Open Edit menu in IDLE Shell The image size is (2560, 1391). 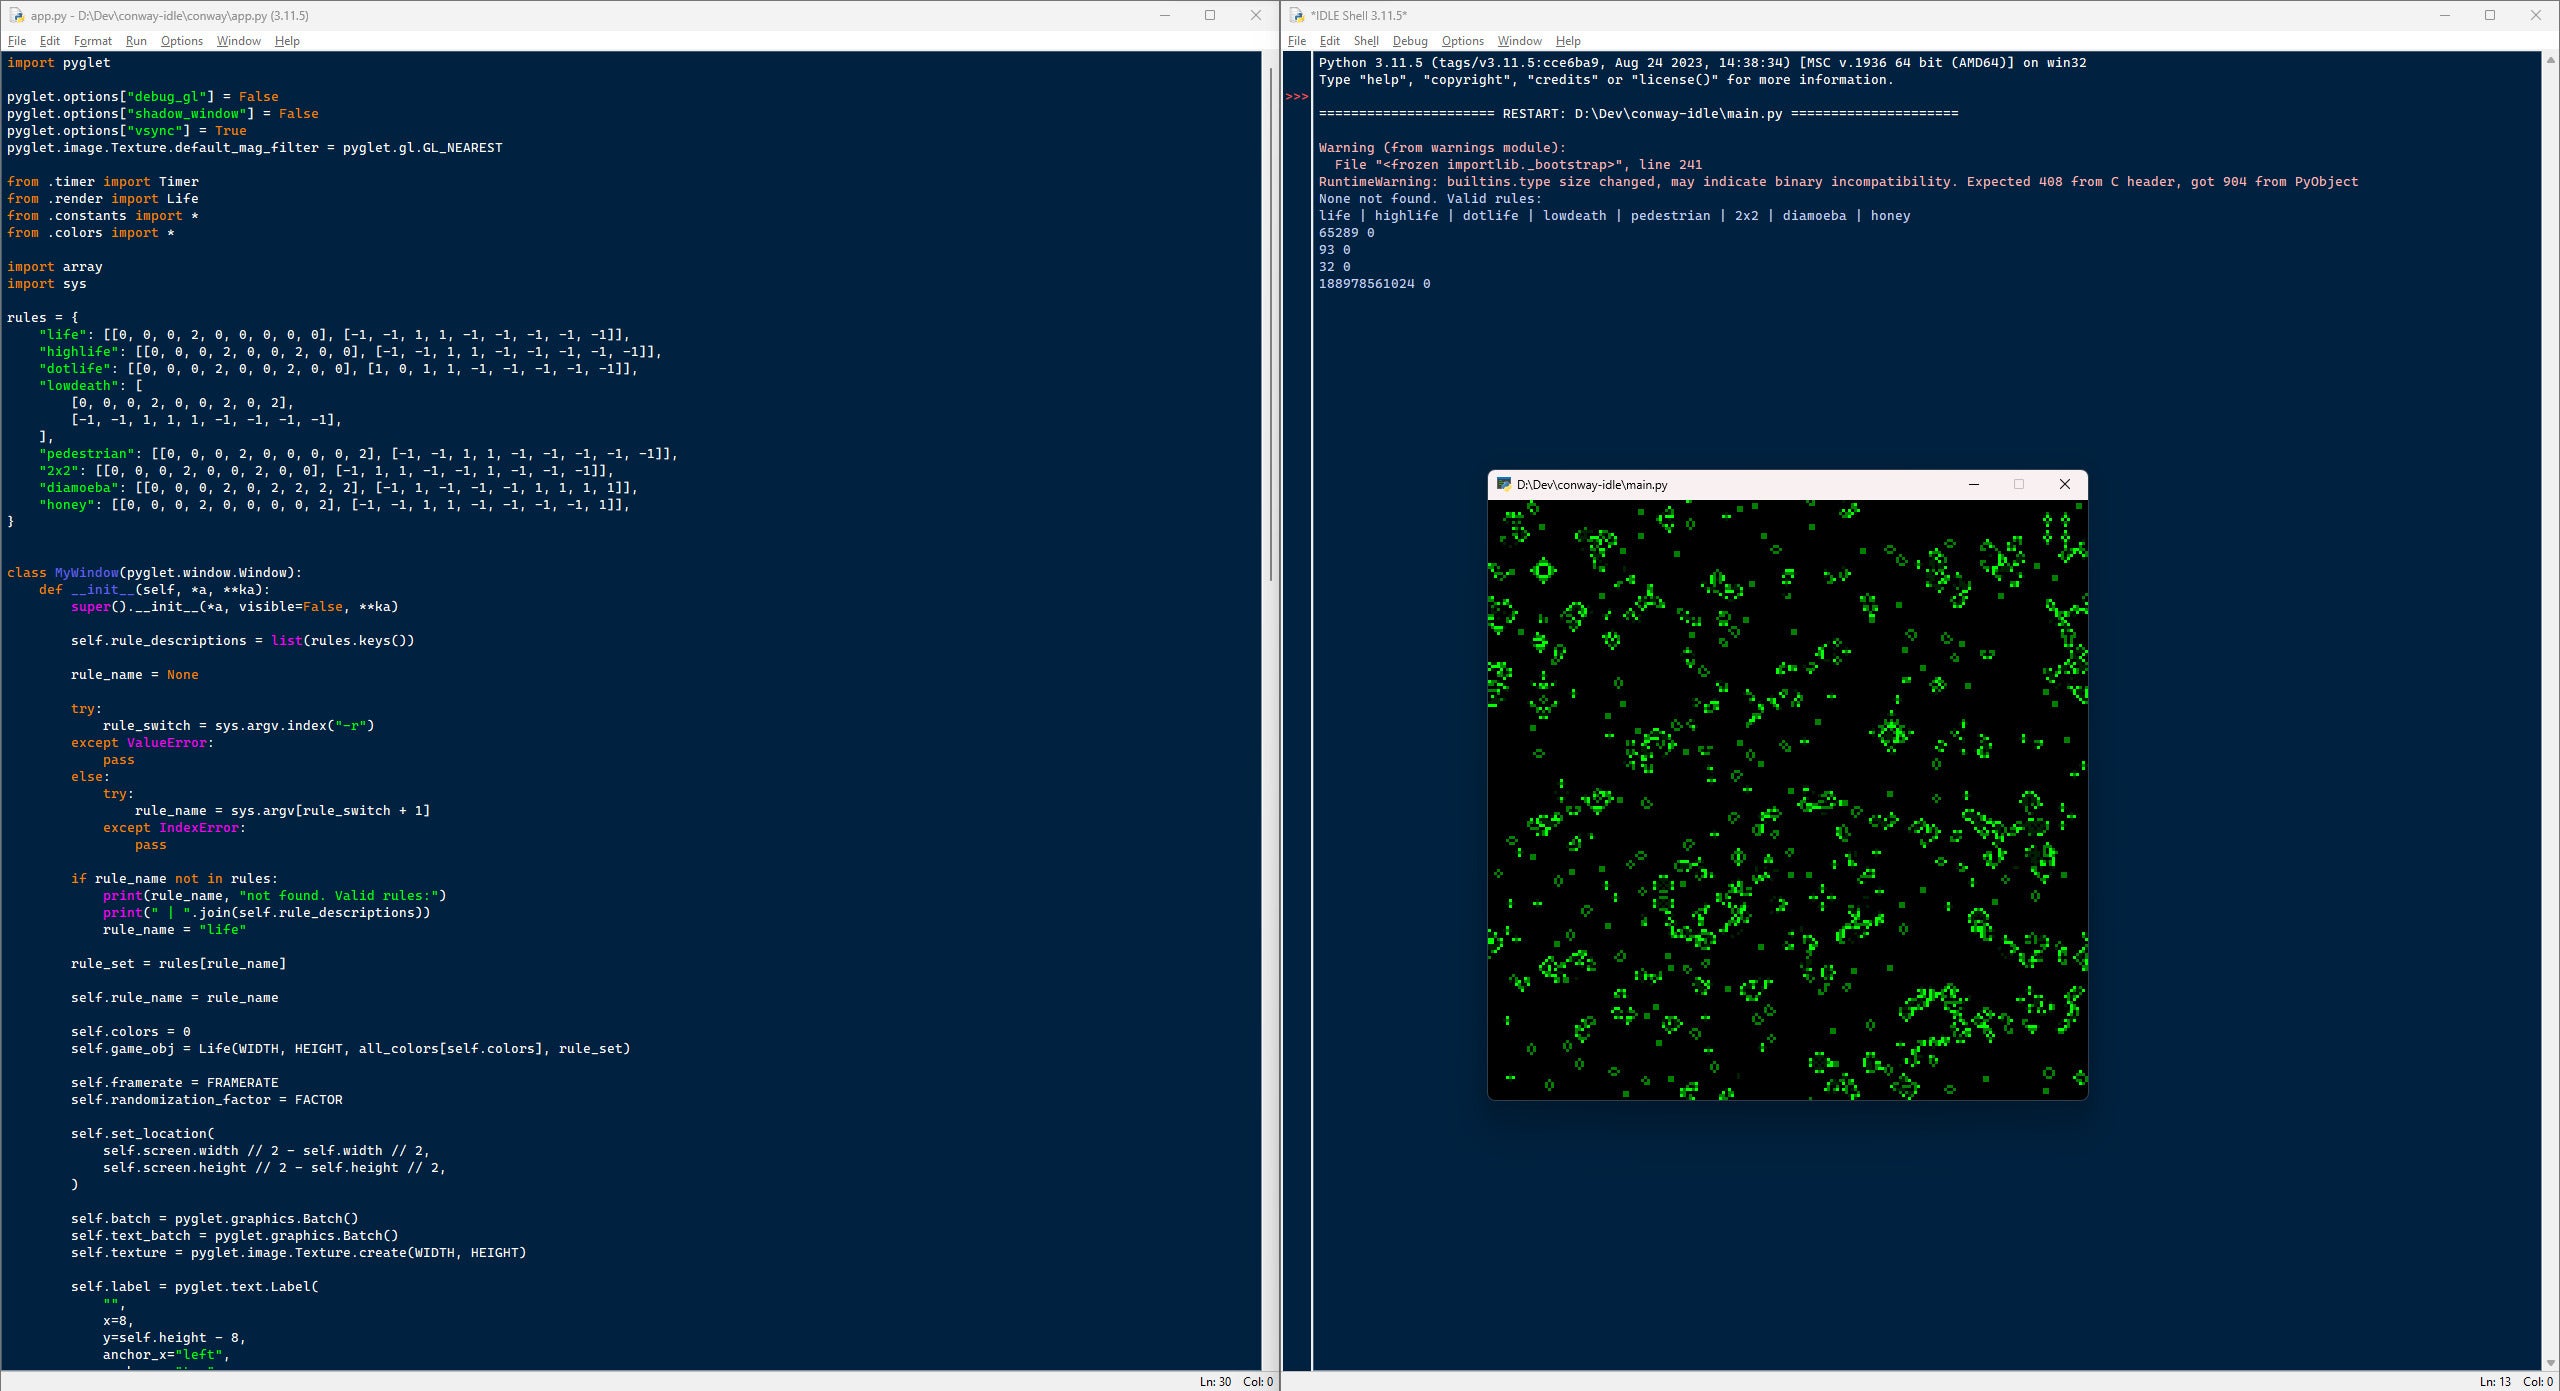1330,41
